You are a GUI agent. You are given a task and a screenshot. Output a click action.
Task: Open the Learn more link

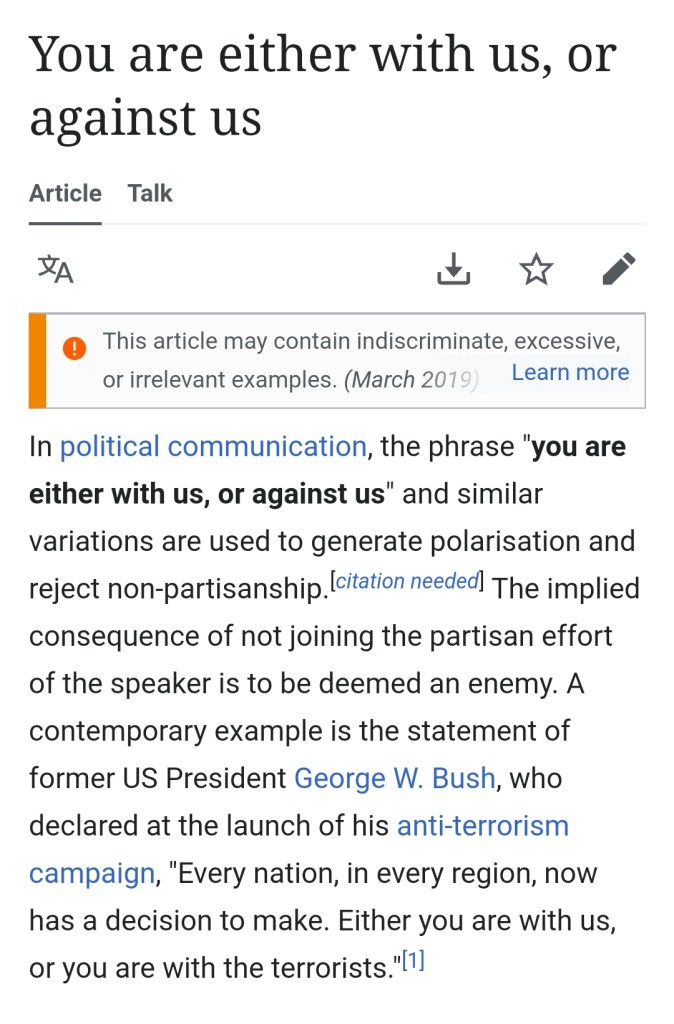570,372
